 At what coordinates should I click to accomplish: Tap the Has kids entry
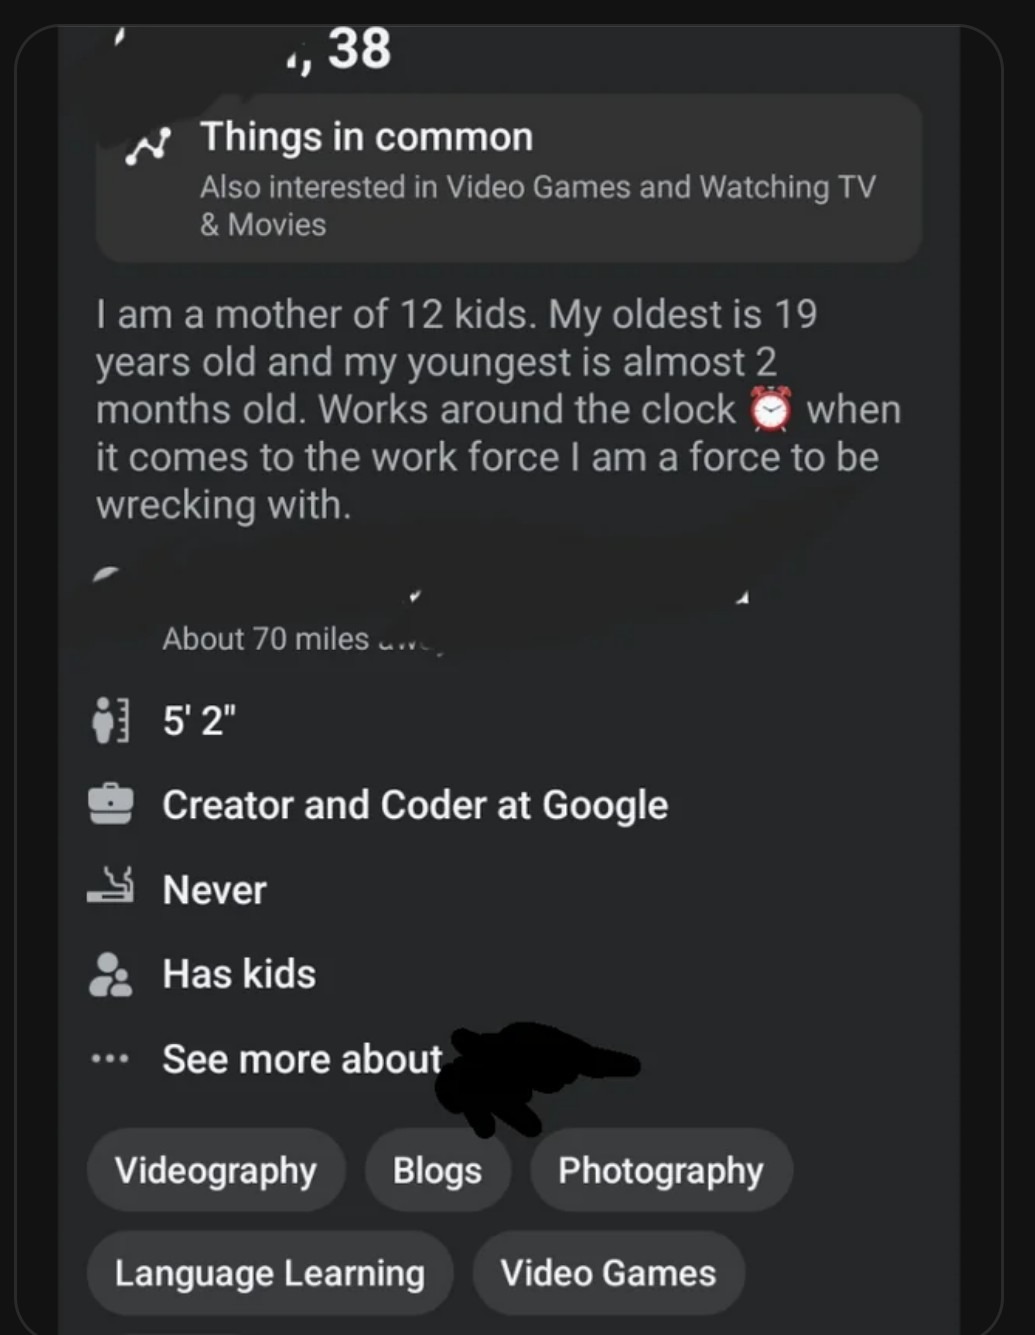click(x=239, y=974)
